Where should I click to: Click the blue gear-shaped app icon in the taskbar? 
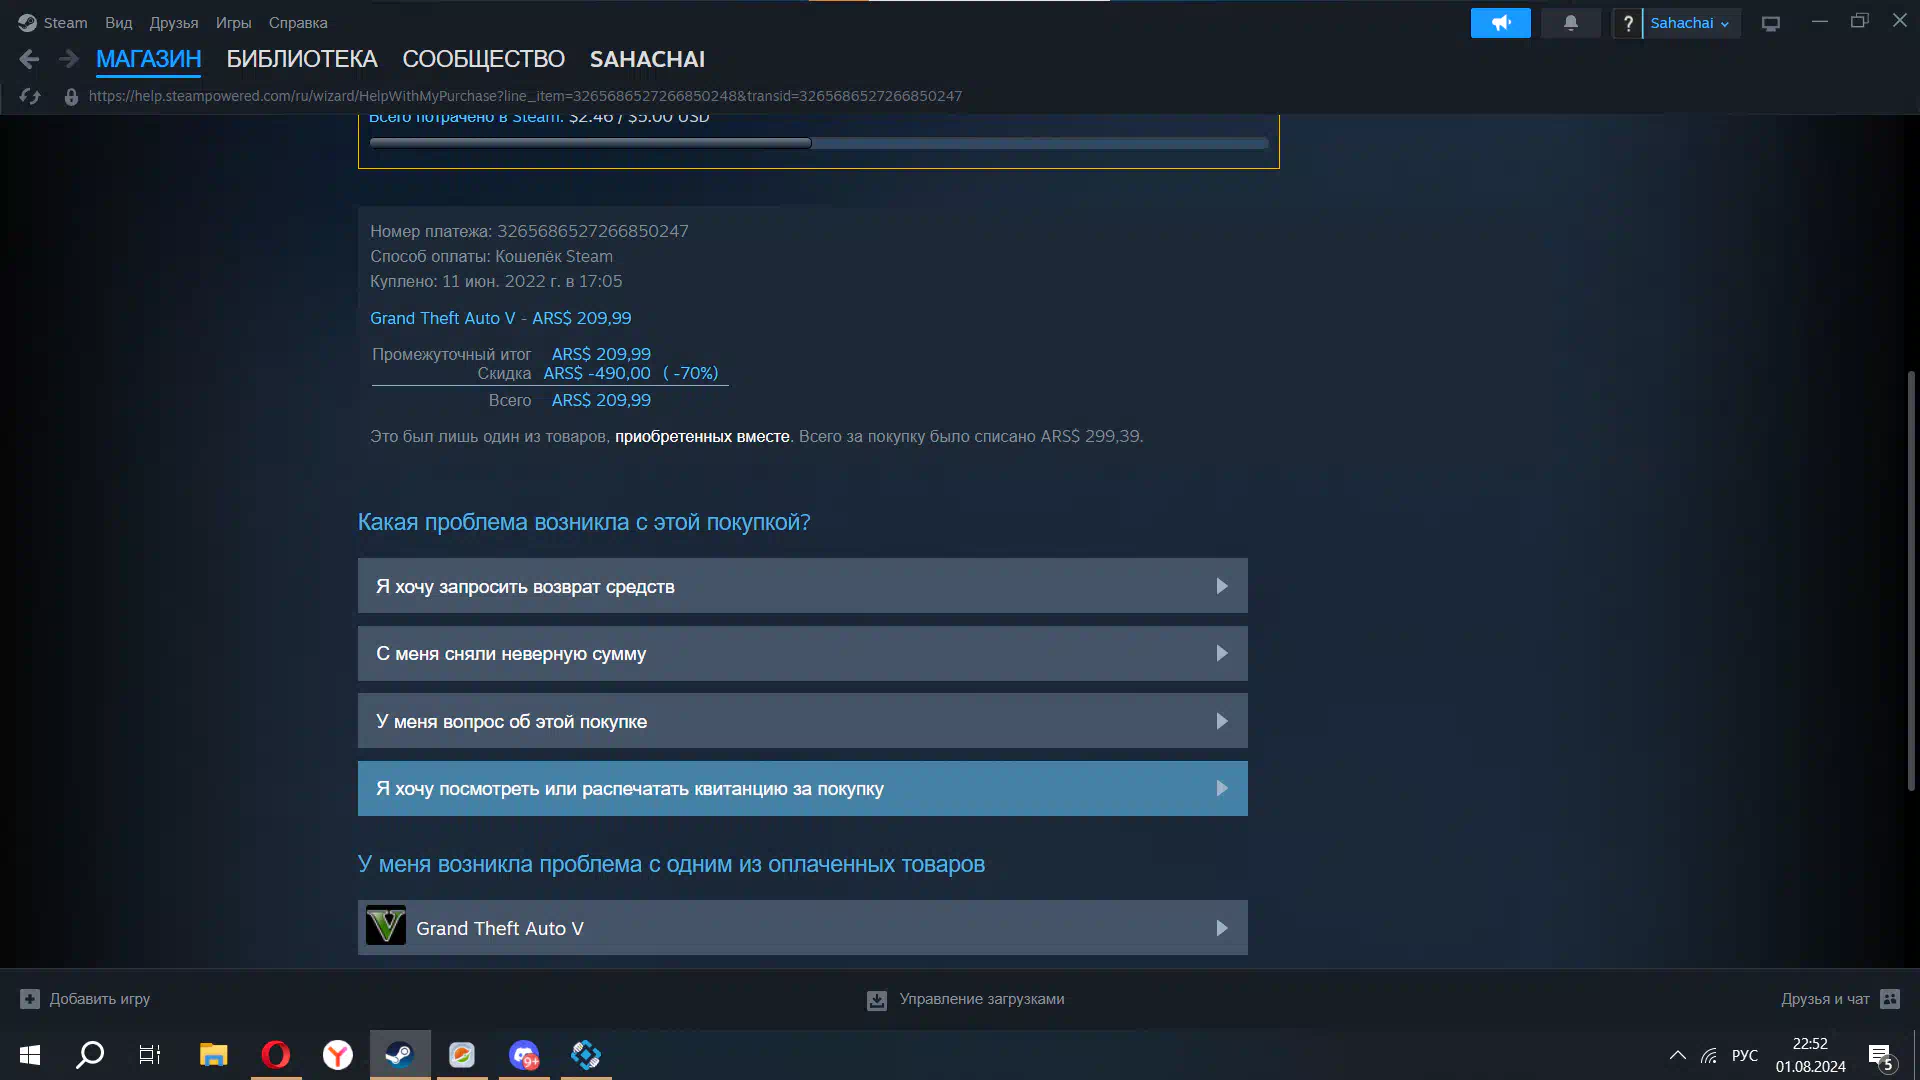586,1055
